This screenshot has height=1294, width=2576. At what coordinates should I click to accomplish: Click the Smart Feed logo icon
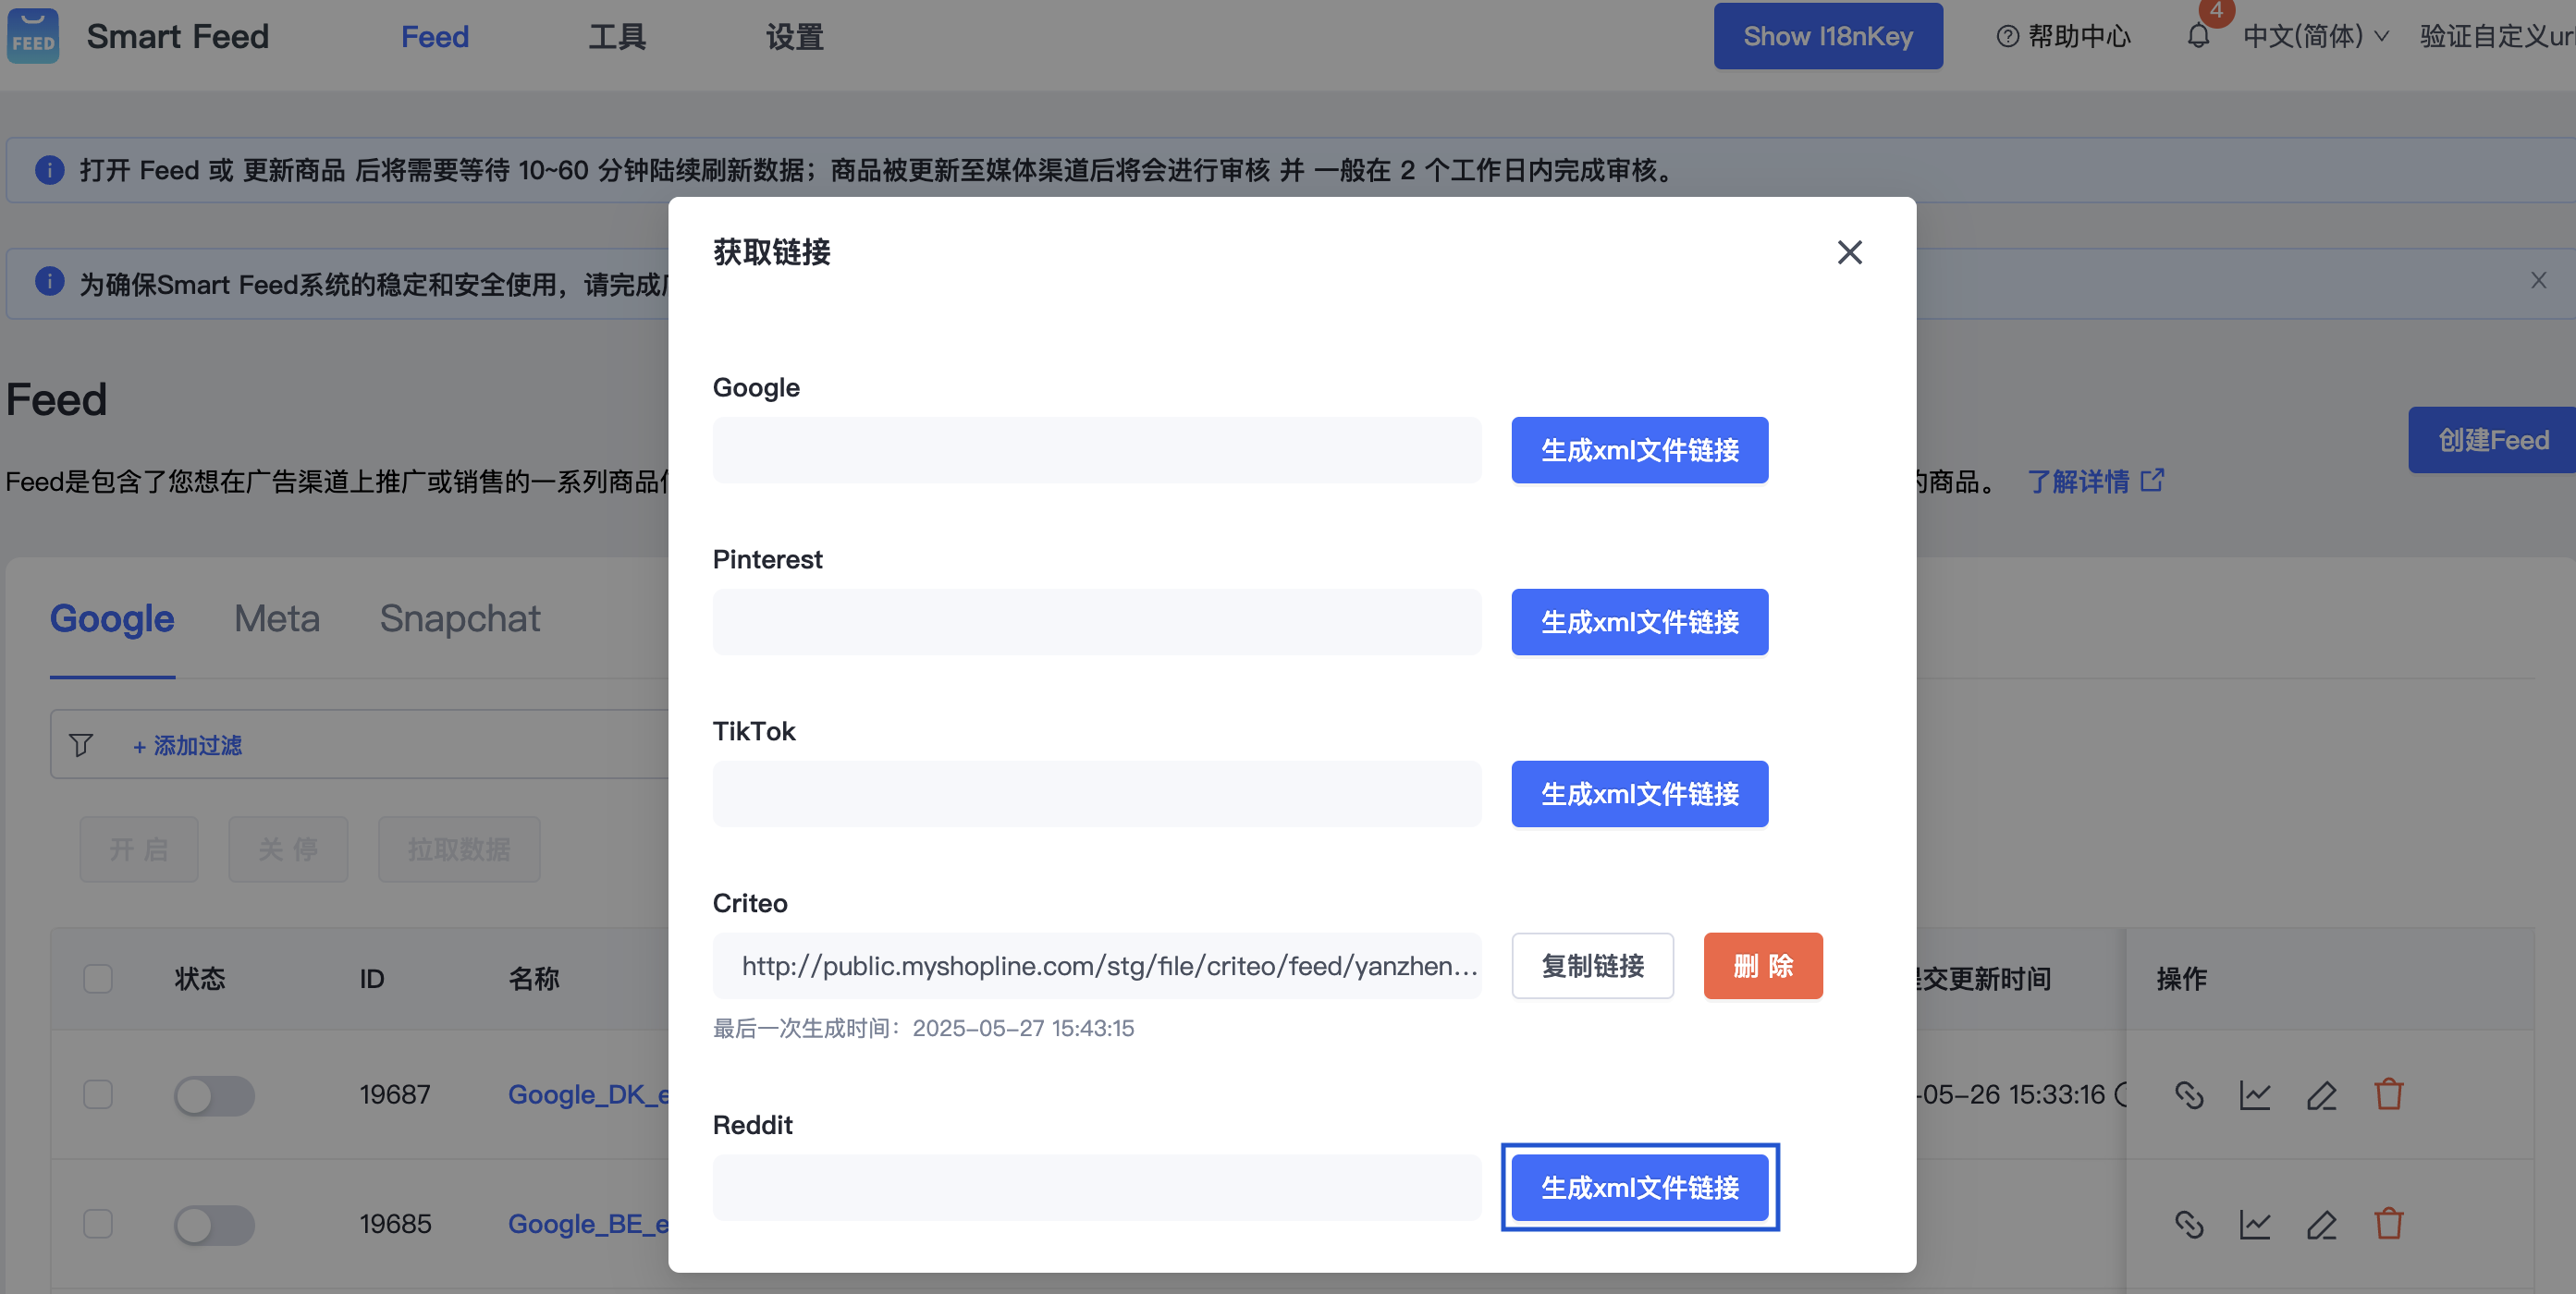pos(33,36)
